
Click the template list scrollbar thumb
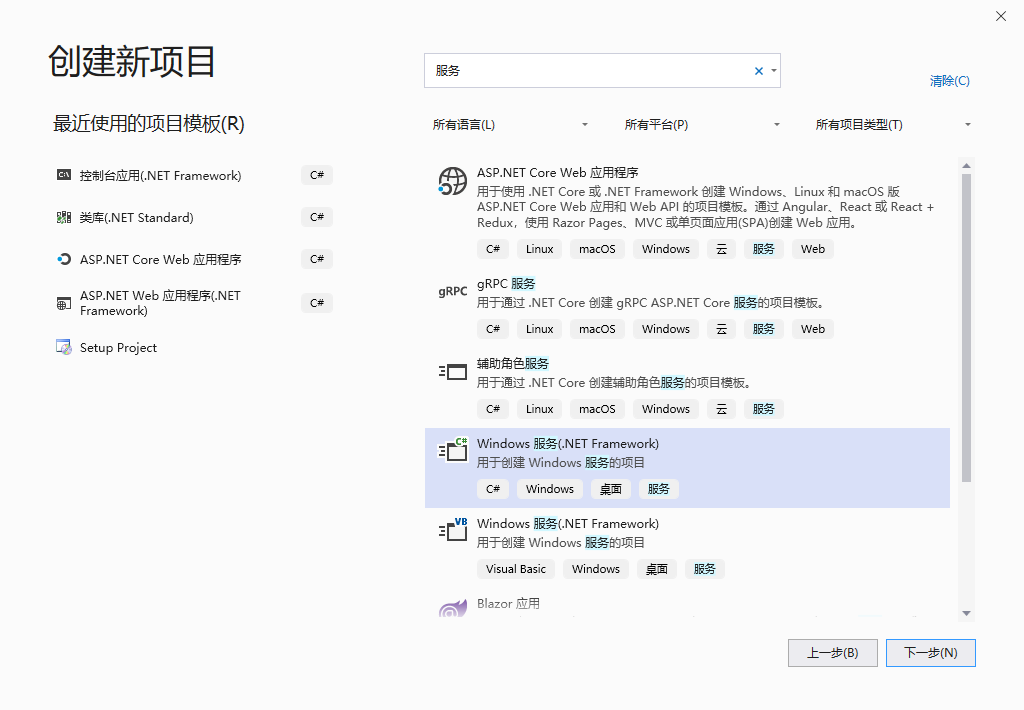click(x=967, y=328)
